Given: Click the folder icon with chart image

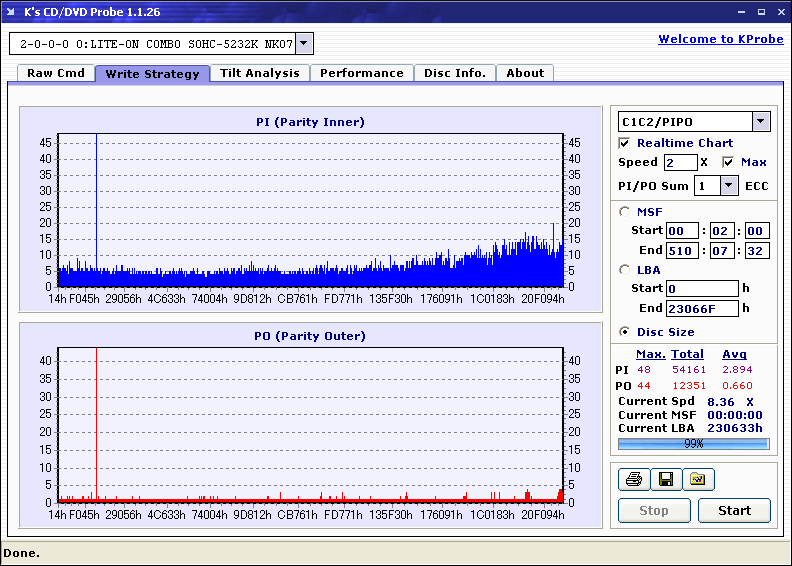Looking at the screenshot, I should (698, 480).
